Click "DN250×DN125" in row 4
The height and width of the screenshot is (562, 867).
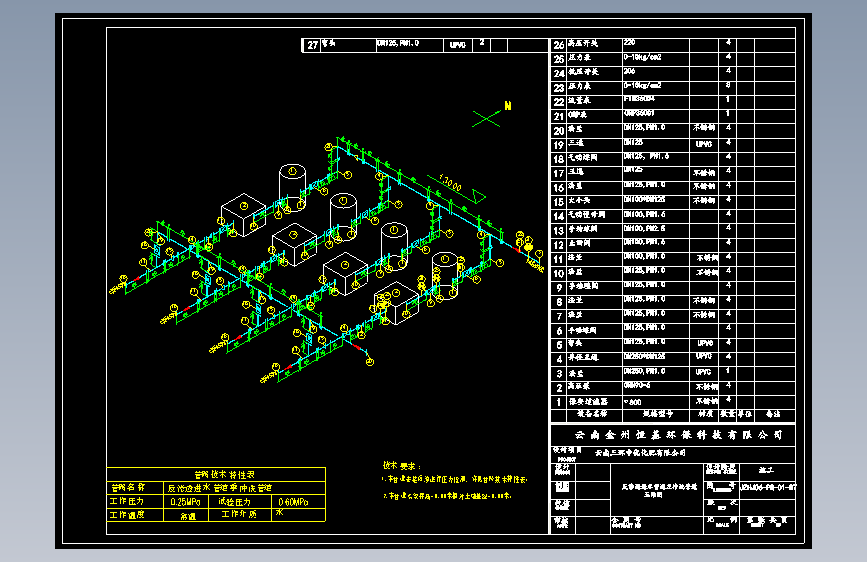coord(645,356)
